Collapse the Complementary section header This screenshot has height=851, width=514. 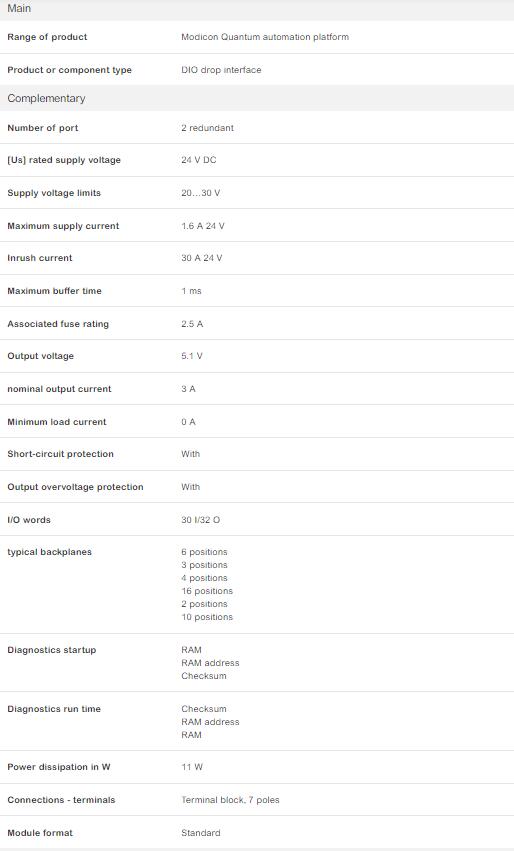tap(257, 98)
